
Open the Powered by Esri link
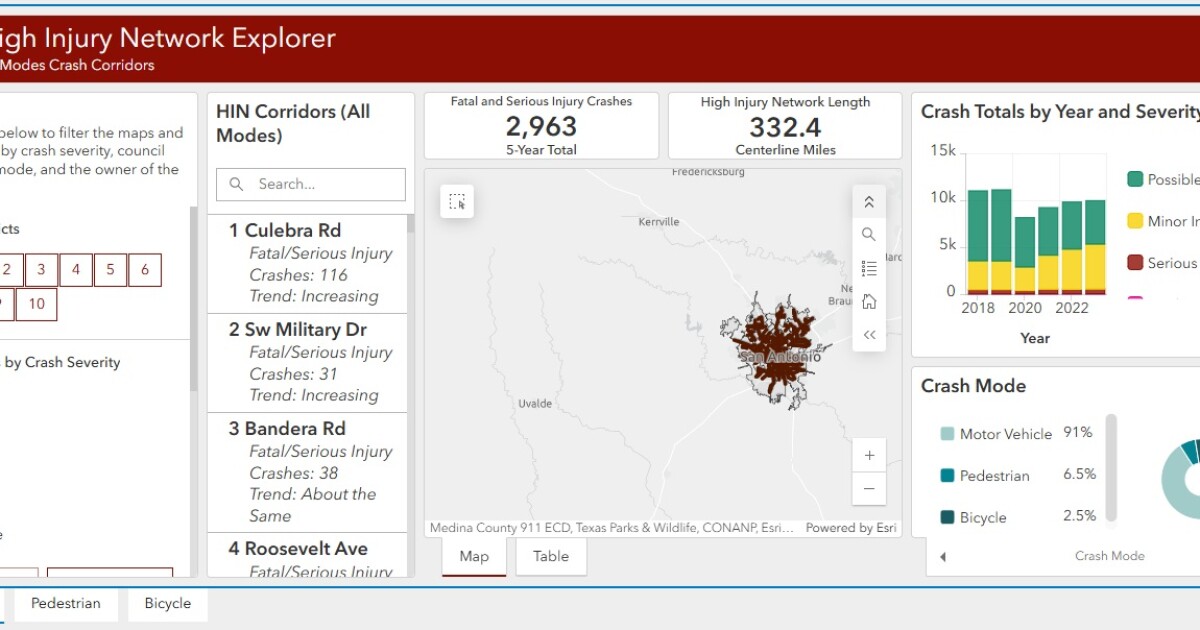click(849, 527)
